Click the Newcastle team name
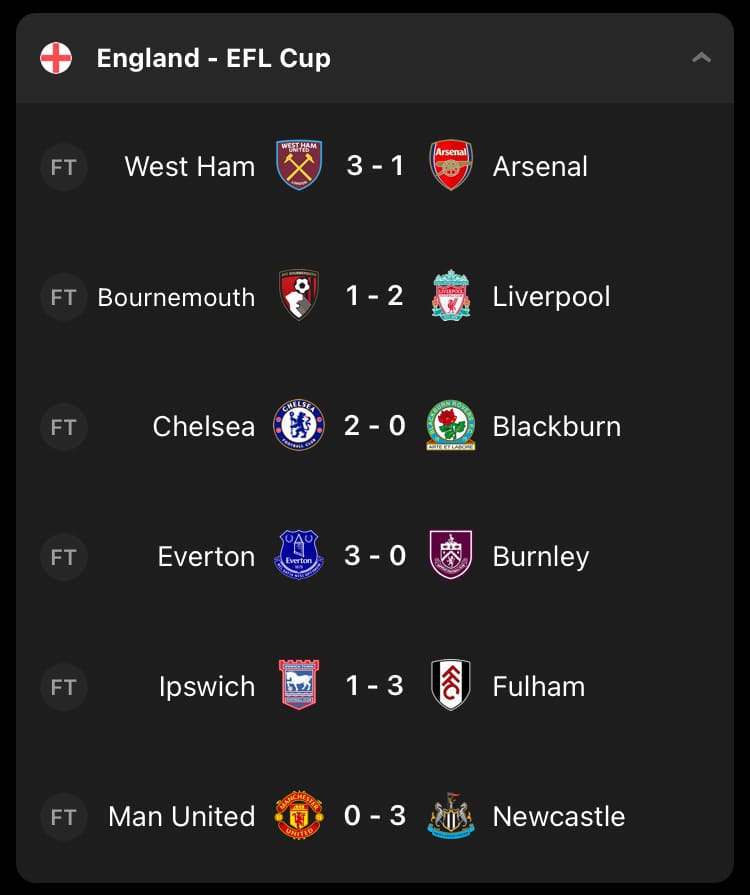This screenshot has width=750, height=895. tap(559, 816)
